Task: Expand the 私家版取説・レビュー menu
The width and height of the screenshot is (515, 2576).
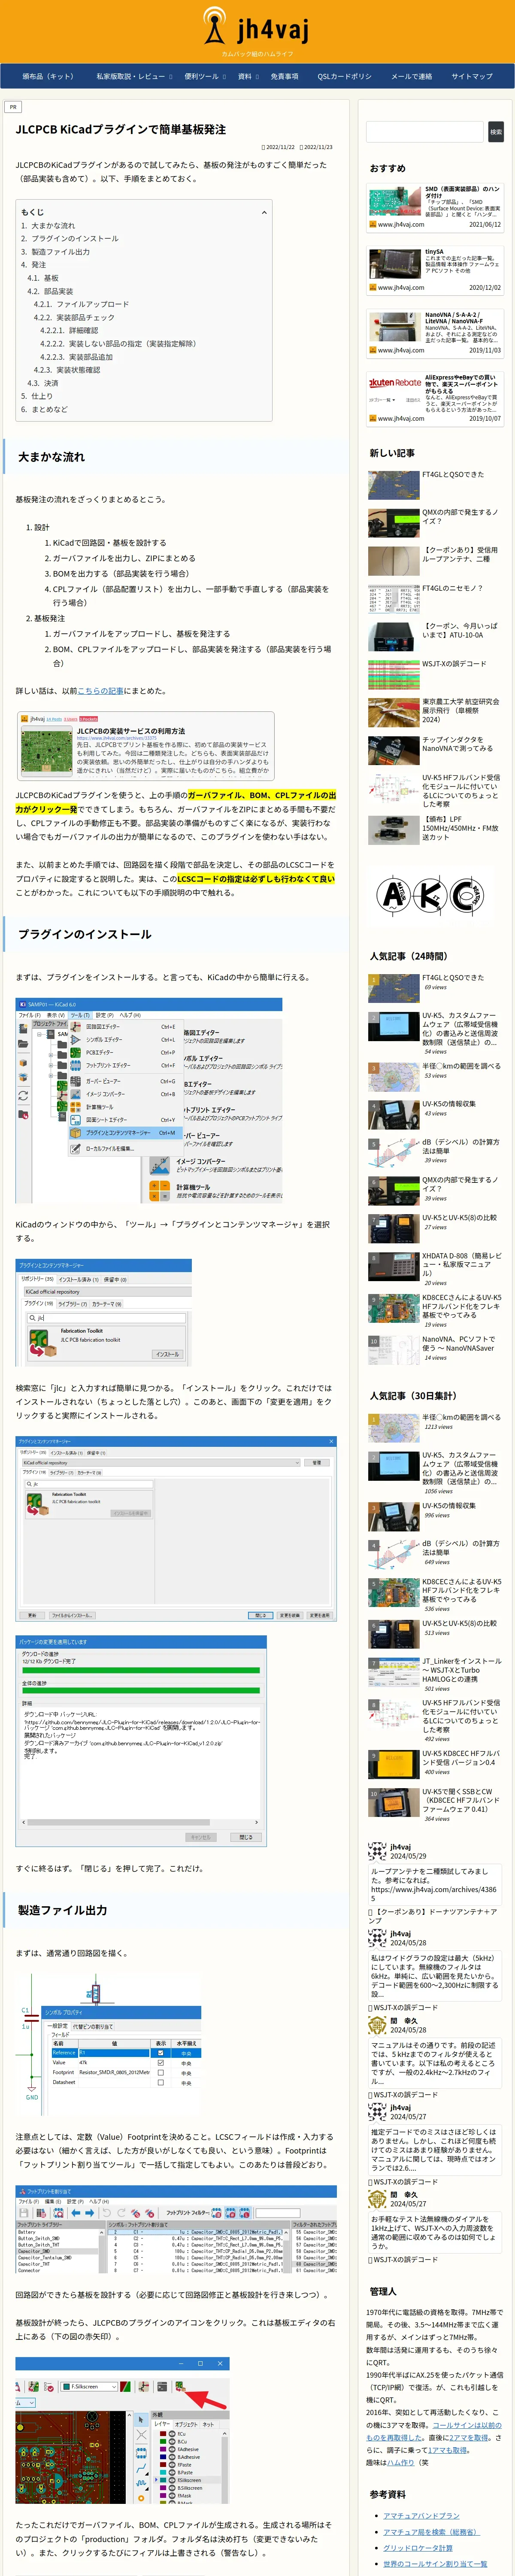Action: [x=134, y=76]
